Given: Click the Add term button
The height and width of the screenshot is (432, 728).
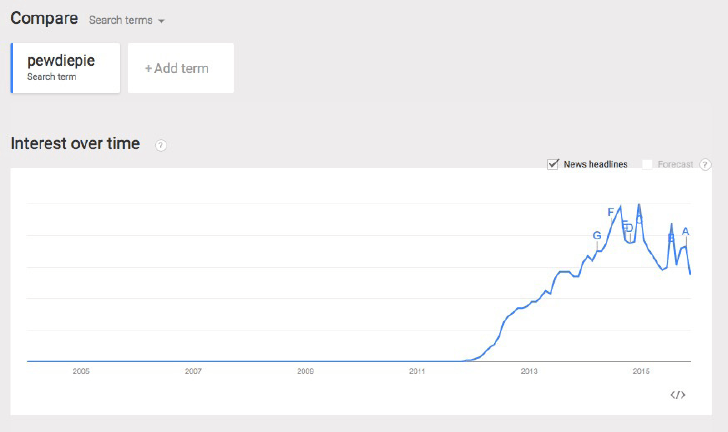Looking at the screenshot, I should click(x=181, y=68).
